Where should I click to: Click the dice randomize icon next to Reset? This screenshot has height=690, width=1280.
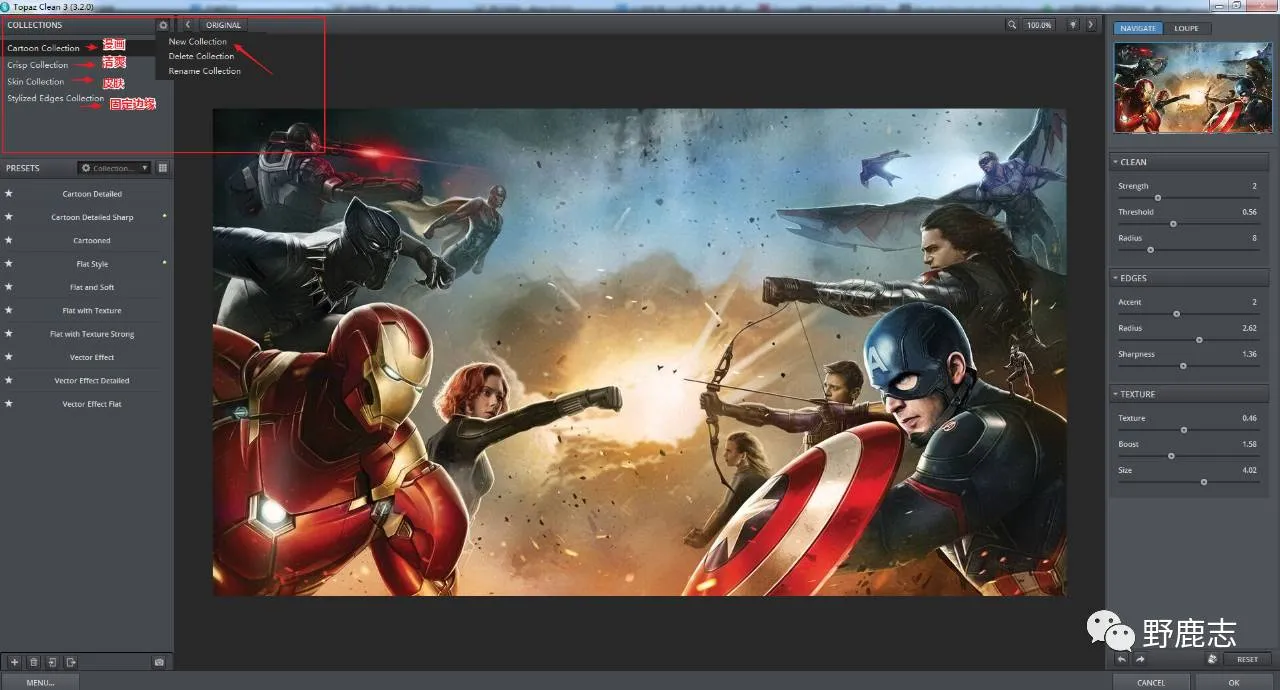1212,659
